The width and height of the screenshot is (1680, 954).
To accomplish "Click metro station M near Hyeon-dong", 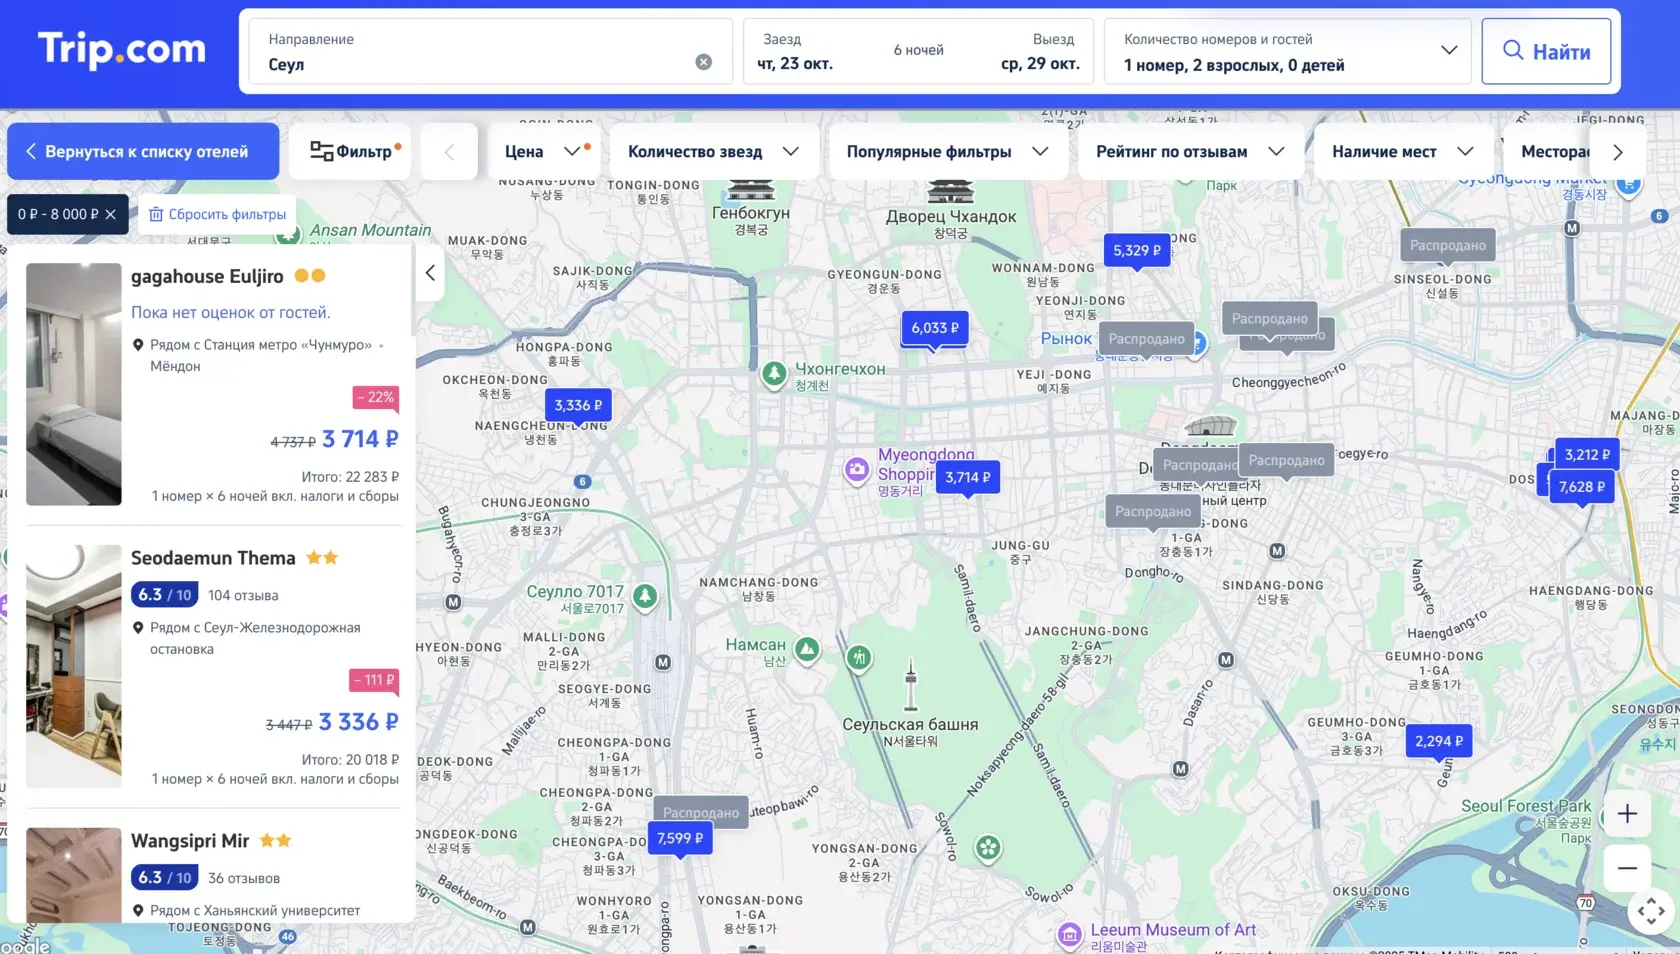I will (453, 602).
